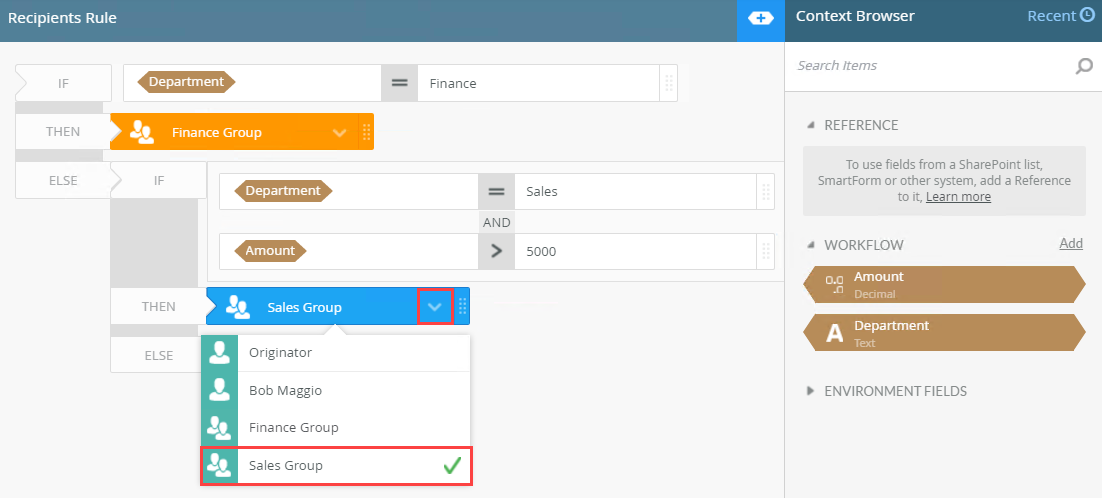
Task: Collapse the REFERENCE section
Action: [x=811, y=125]
